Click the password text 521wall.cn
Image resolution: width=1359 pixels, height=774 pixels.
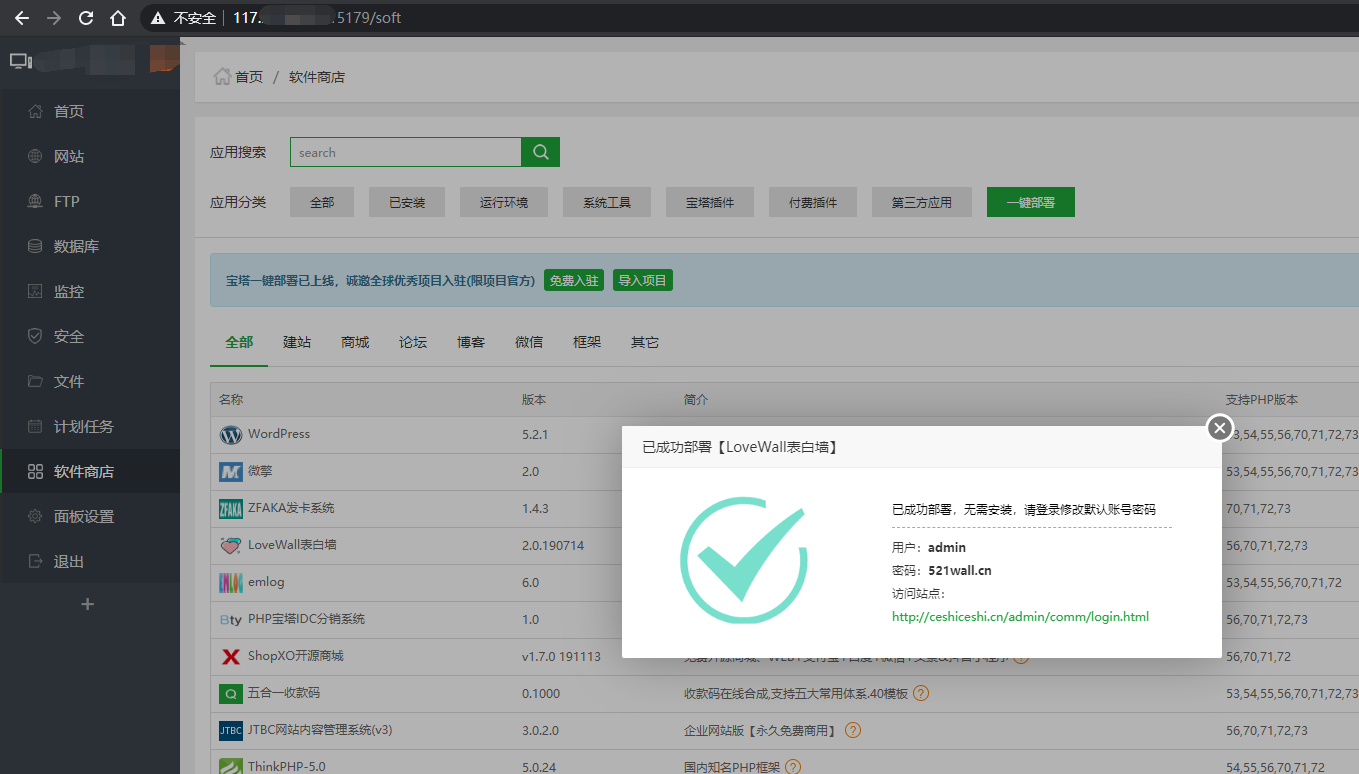(x=960, y=571)
